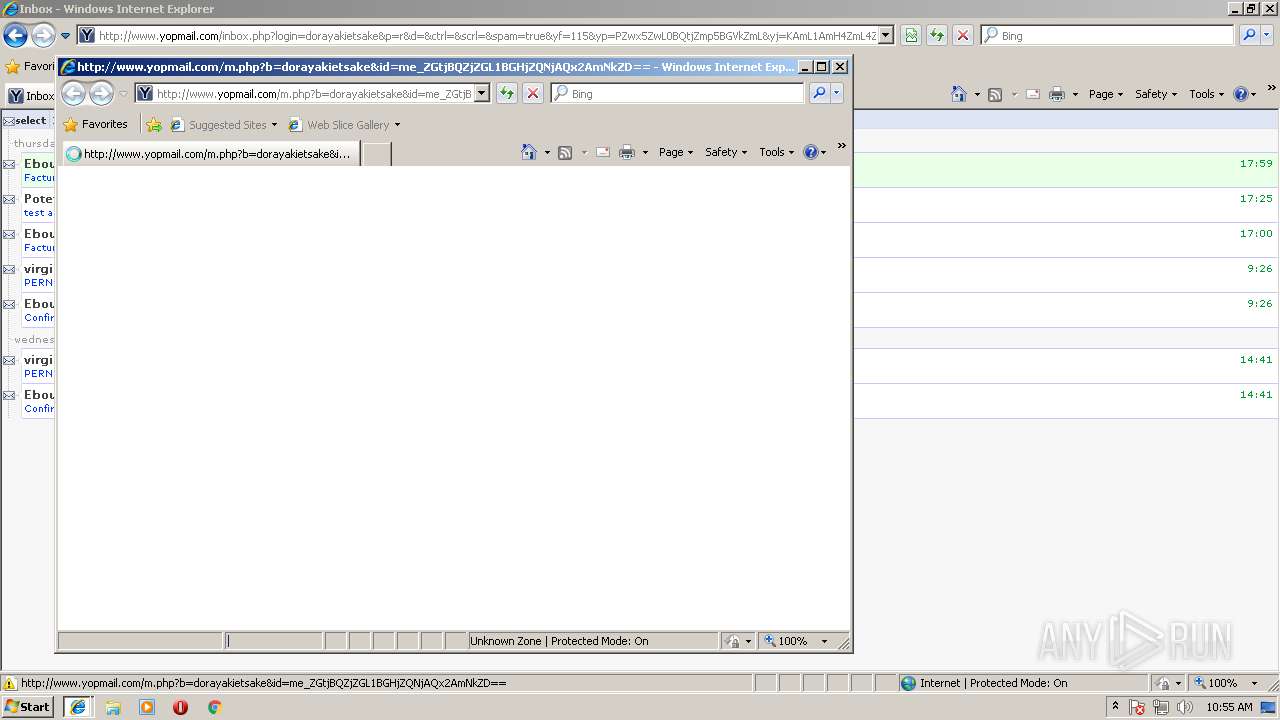The image size is (1280, 720).
Task: Open main window Page menu
Action: [1106, 94]
